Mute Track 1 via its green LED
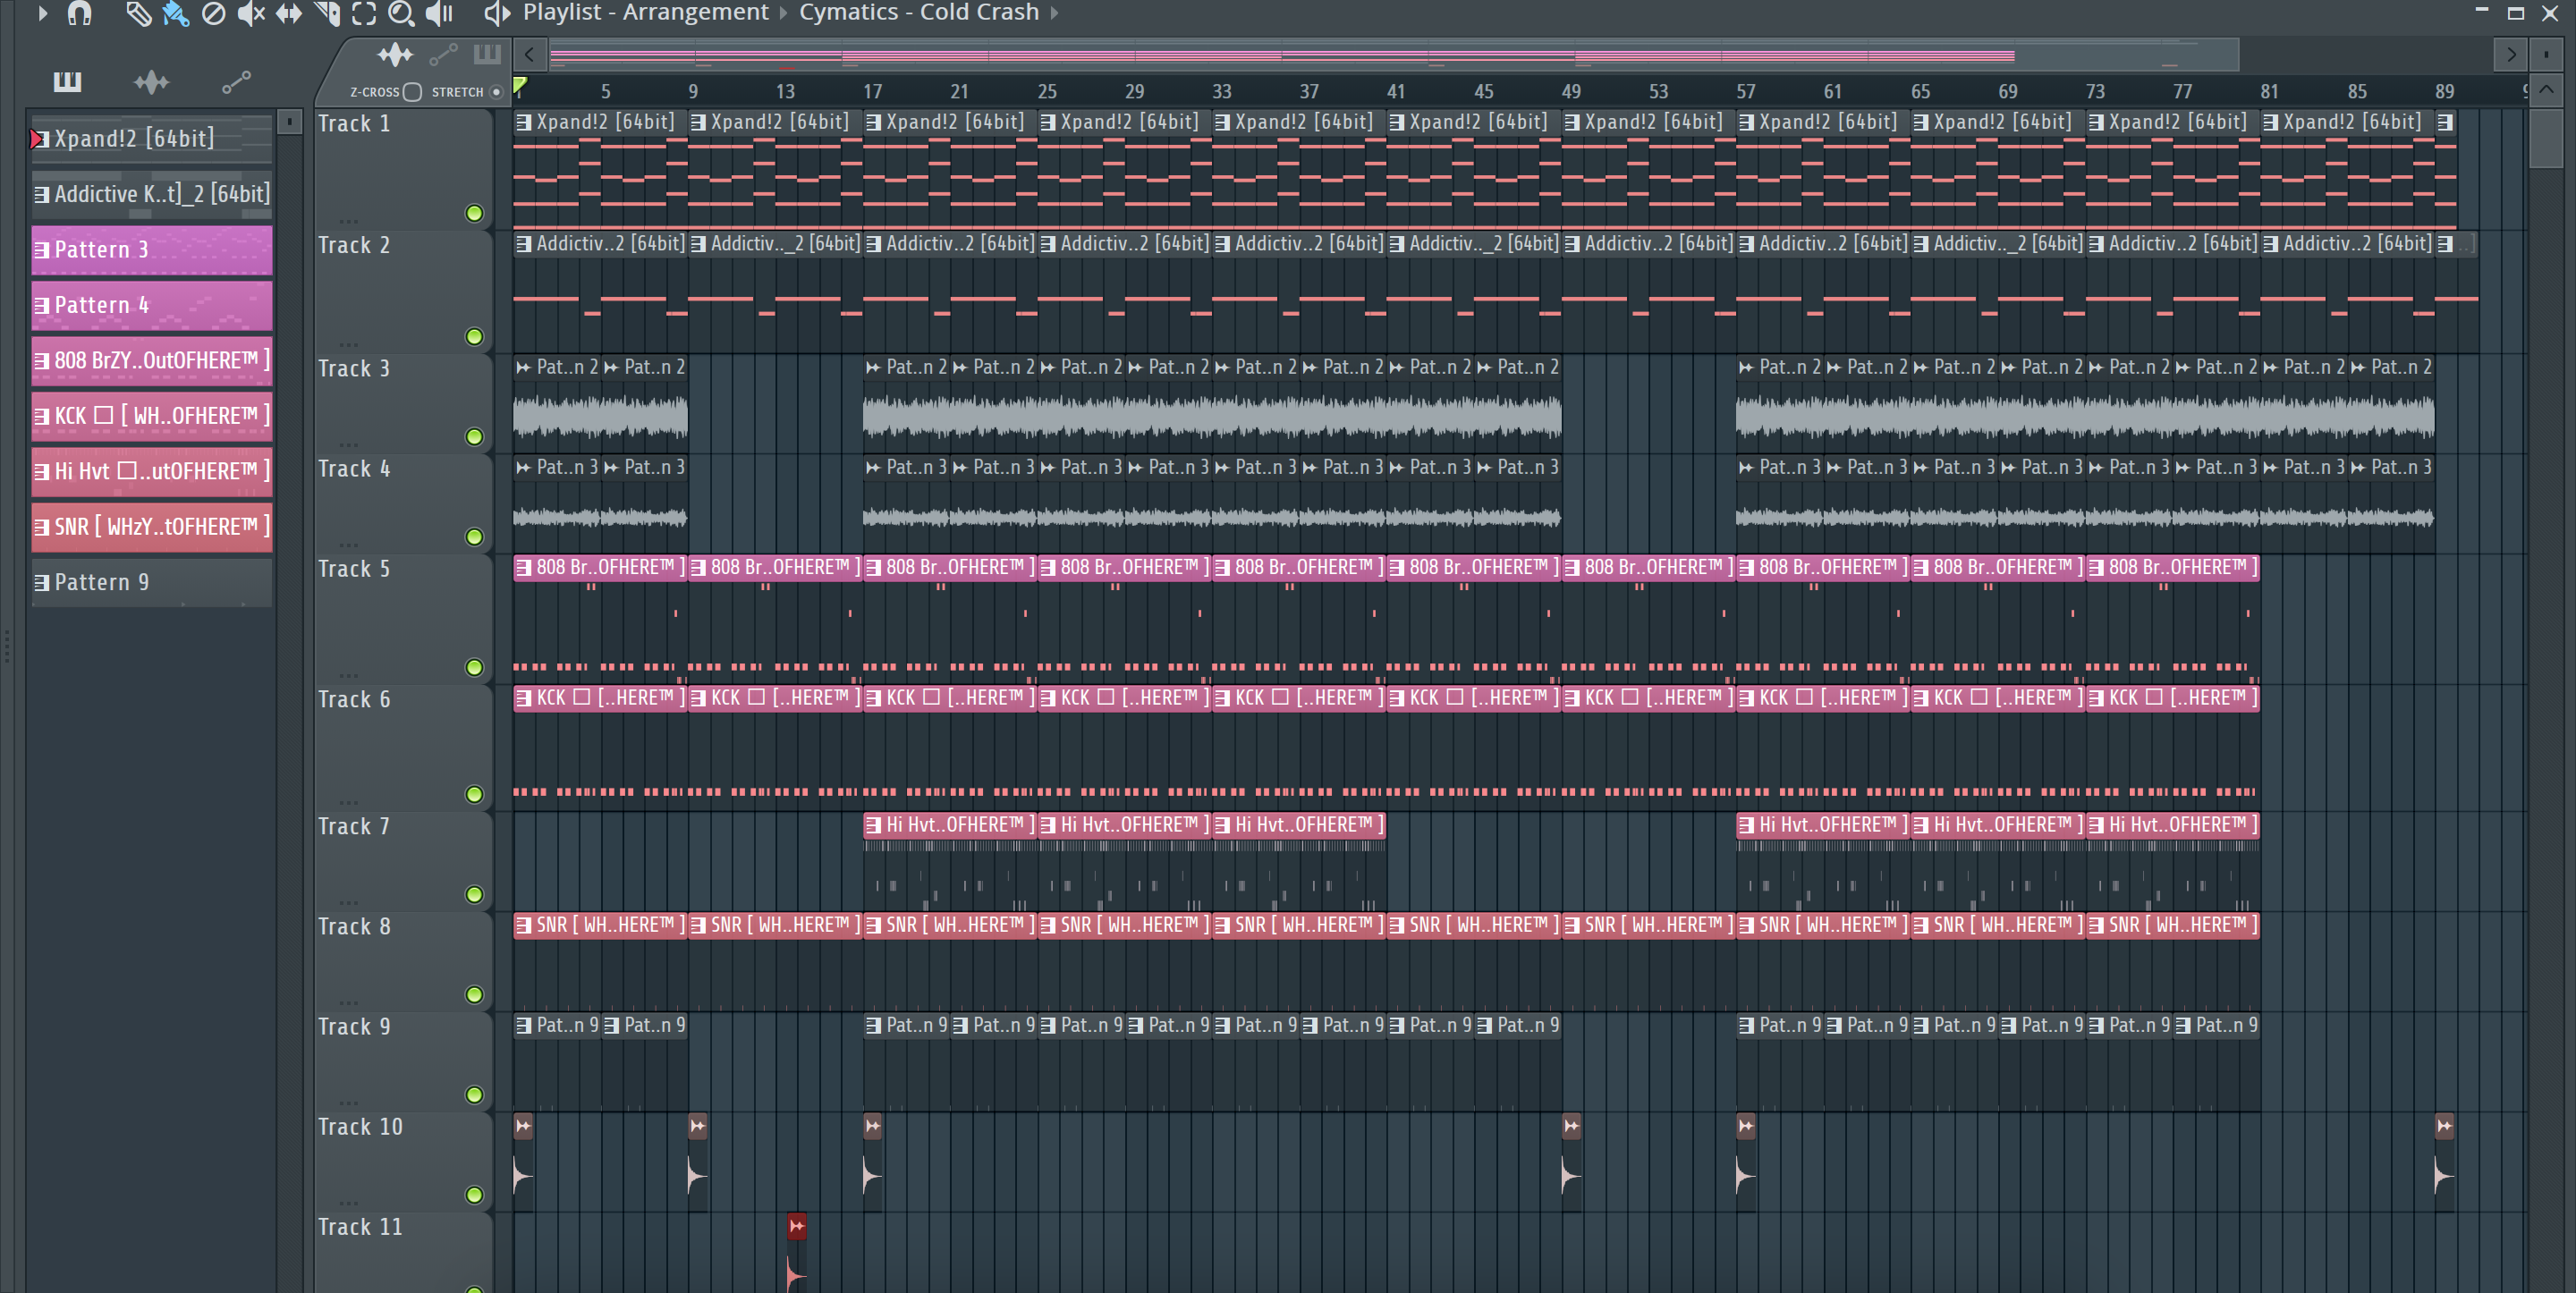This screenshot has height=1293, width=2576. [x=474, y=213]
